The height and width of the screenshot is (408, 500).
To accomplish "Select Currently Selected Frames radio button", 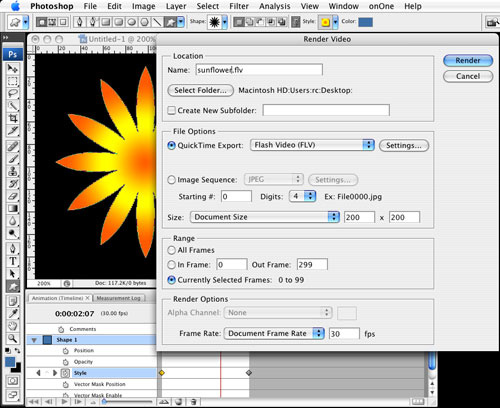I will pos(171,280).
